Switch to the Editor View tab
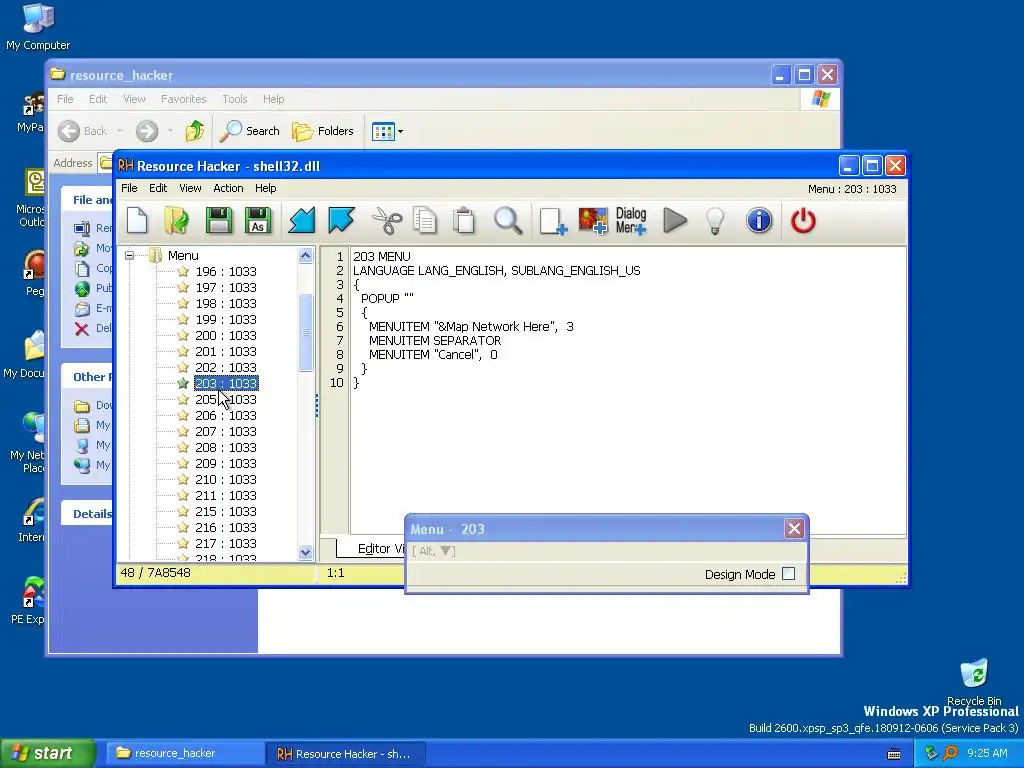1024x768 pixels. 372,549
